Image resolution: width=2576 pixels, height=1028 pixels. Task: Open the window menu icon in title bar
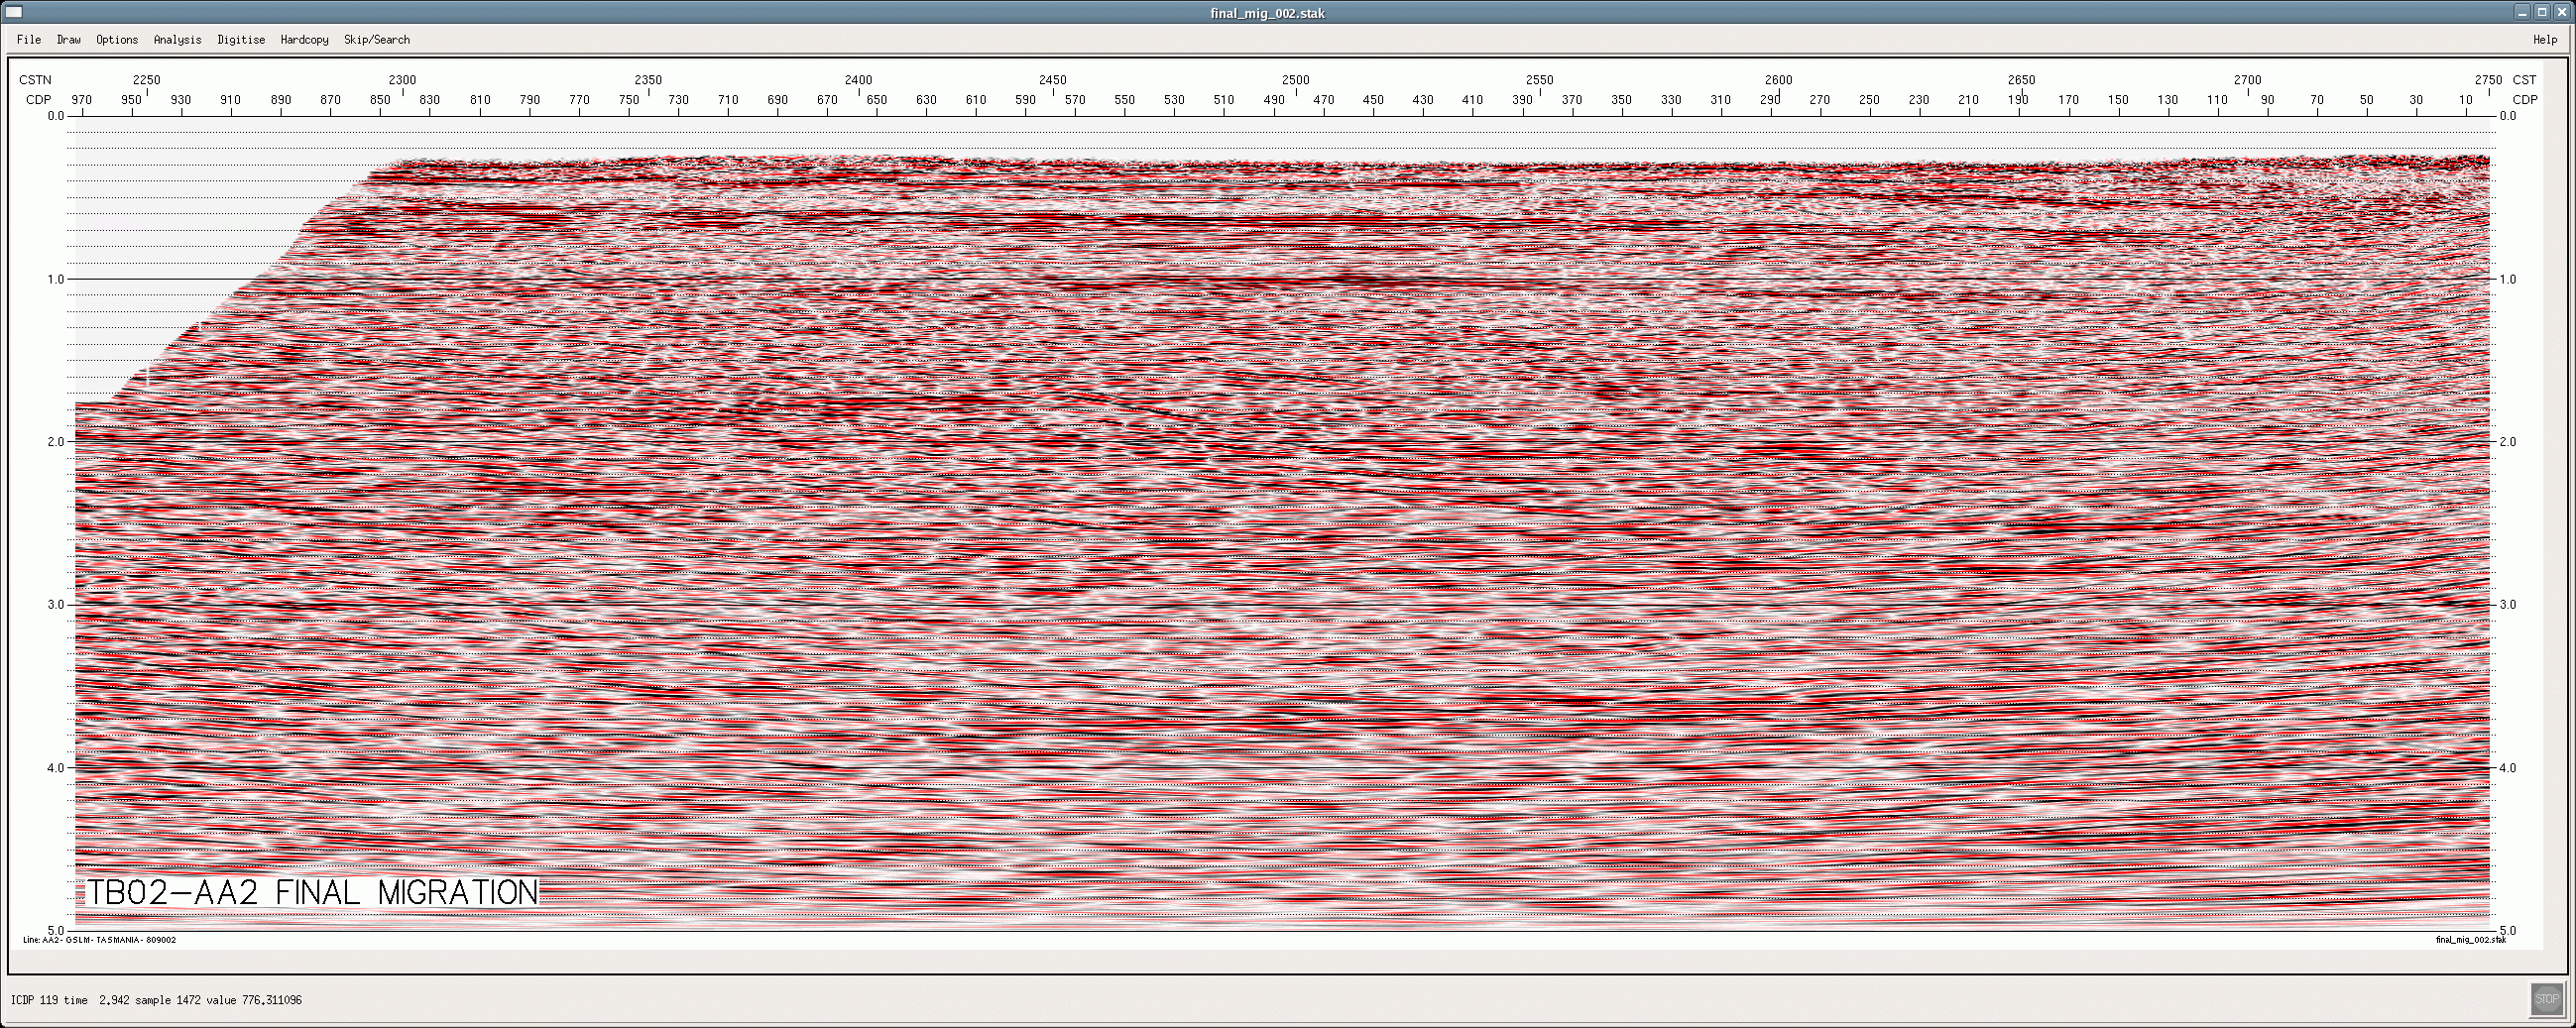coord(14,12)
